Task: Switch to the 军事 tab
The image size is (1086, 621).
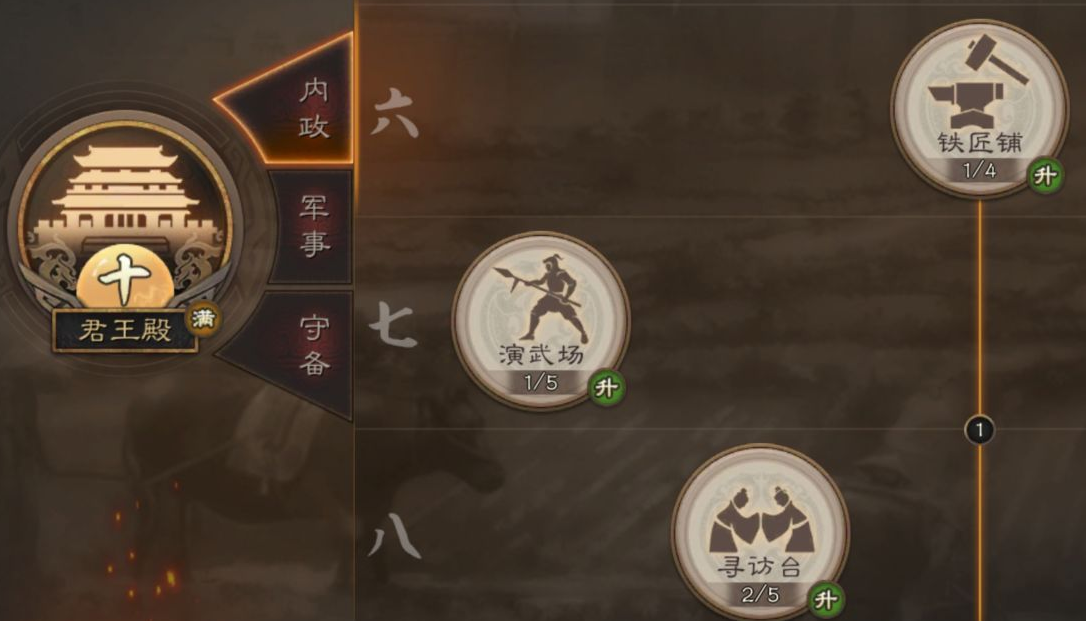Action: (x=313, y=226)
